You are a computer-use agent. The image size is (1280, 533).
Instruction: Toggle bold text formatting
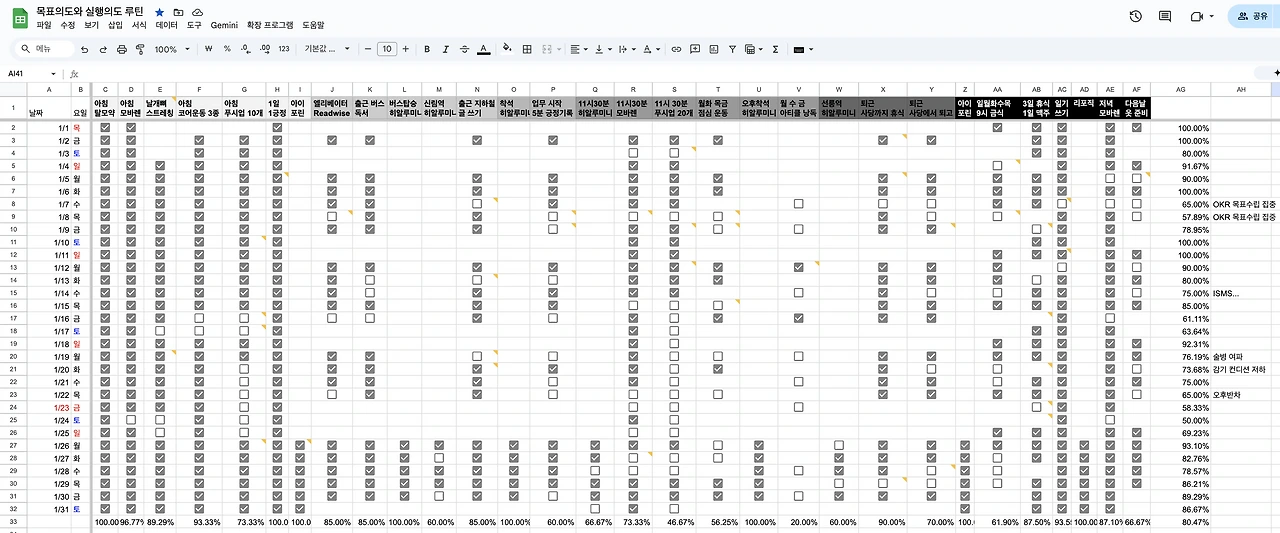tap(428, 49)
